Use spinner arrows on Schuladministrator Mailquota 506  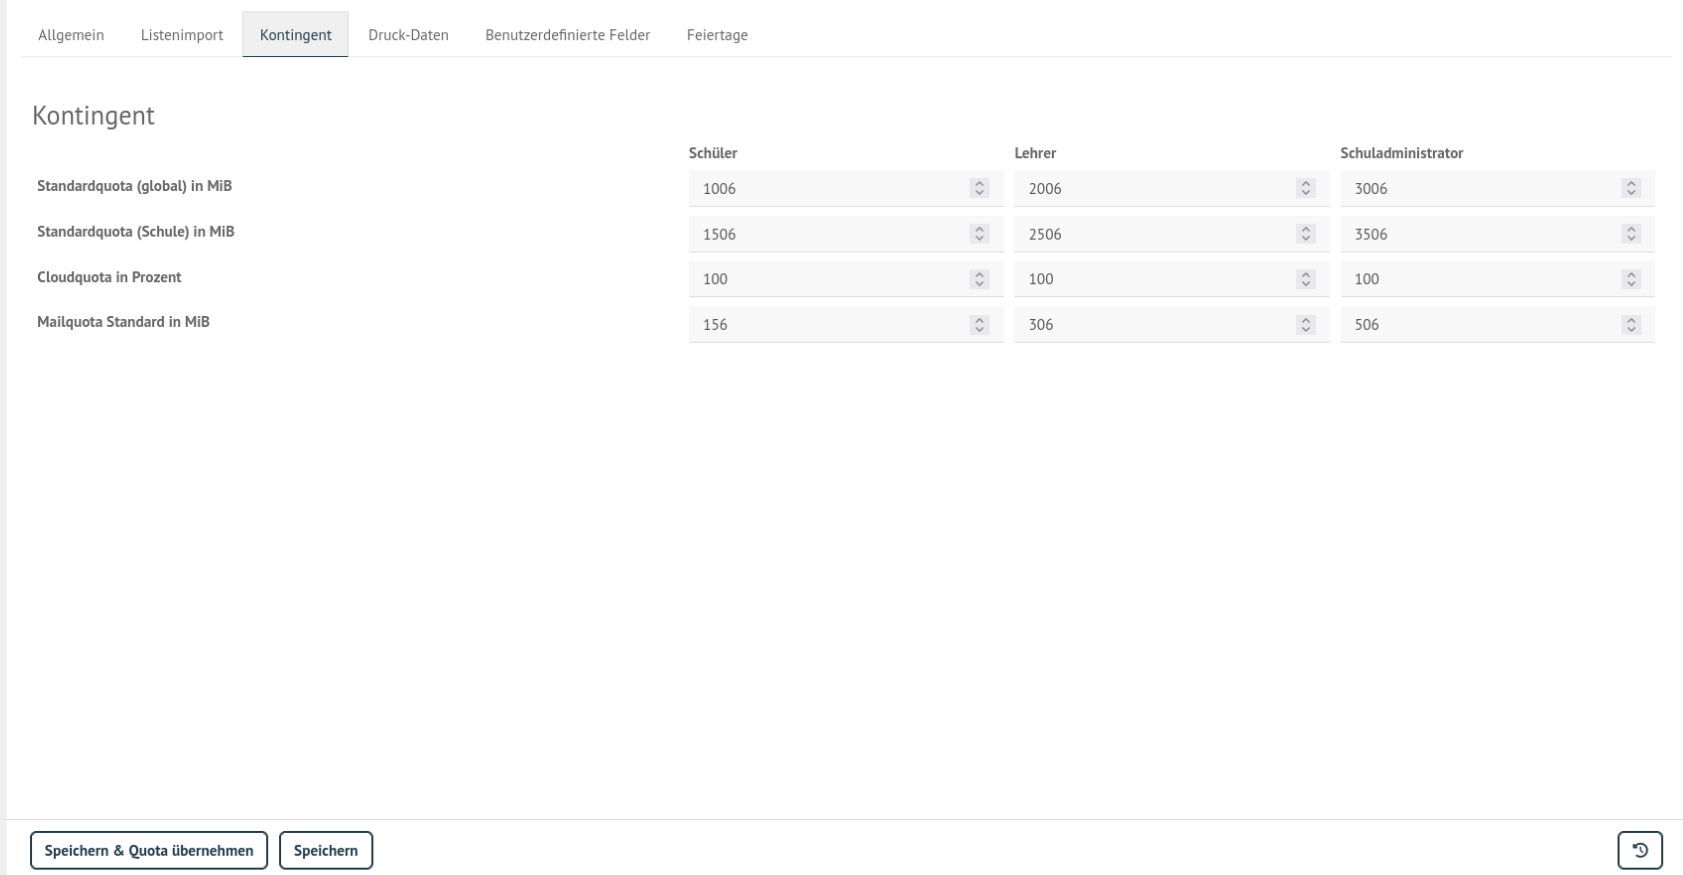[1631, 324]
